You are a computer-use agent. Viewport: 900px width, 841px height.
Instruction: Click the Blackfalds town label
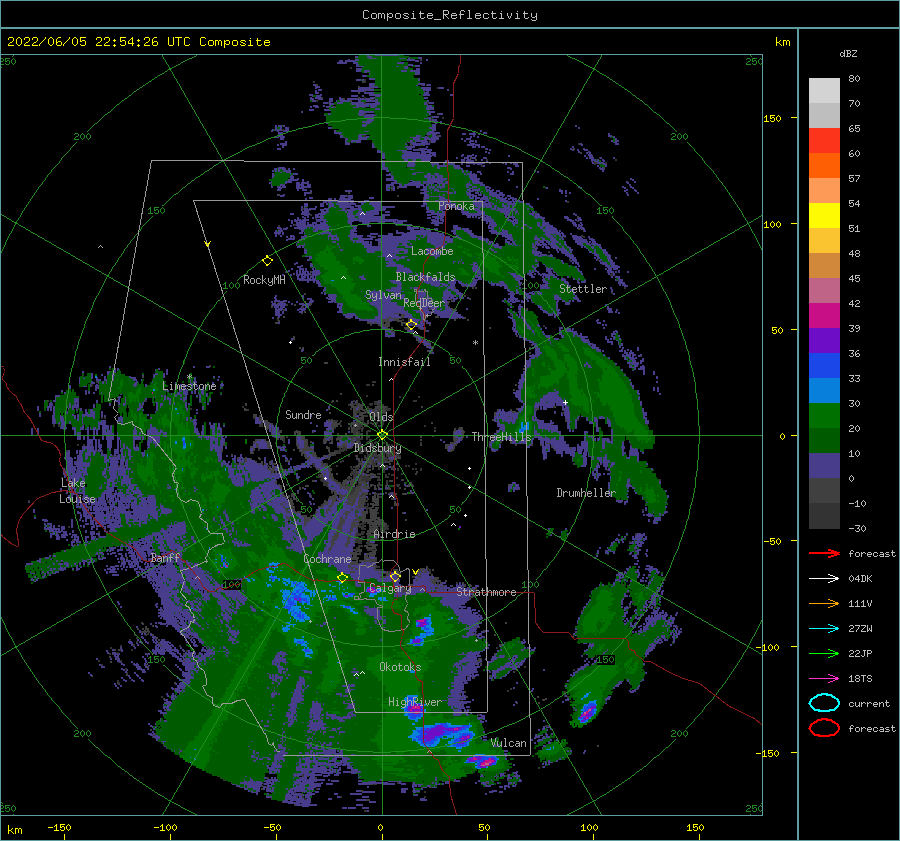coord(425,277)
